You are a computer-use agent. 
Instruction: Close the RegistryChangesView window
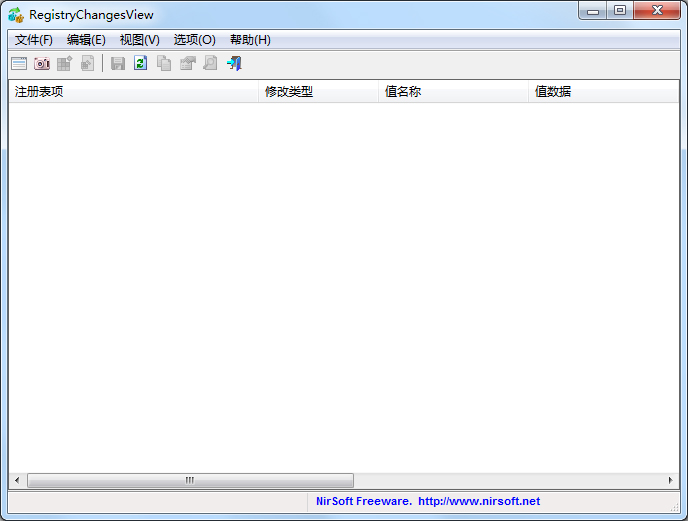[x=657, y=11]
